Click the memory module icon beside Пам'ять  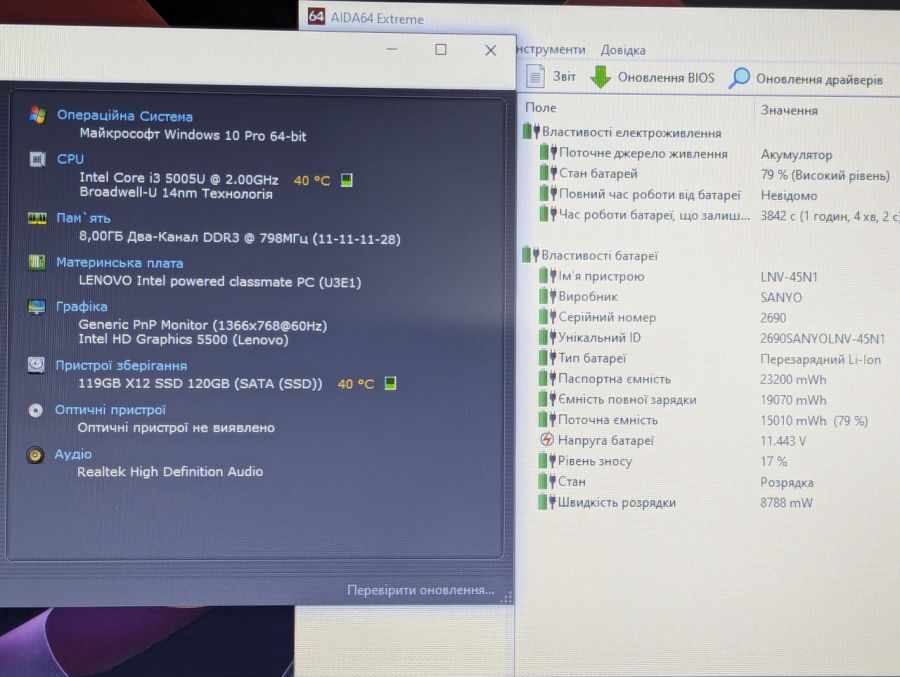click(37, 218)
